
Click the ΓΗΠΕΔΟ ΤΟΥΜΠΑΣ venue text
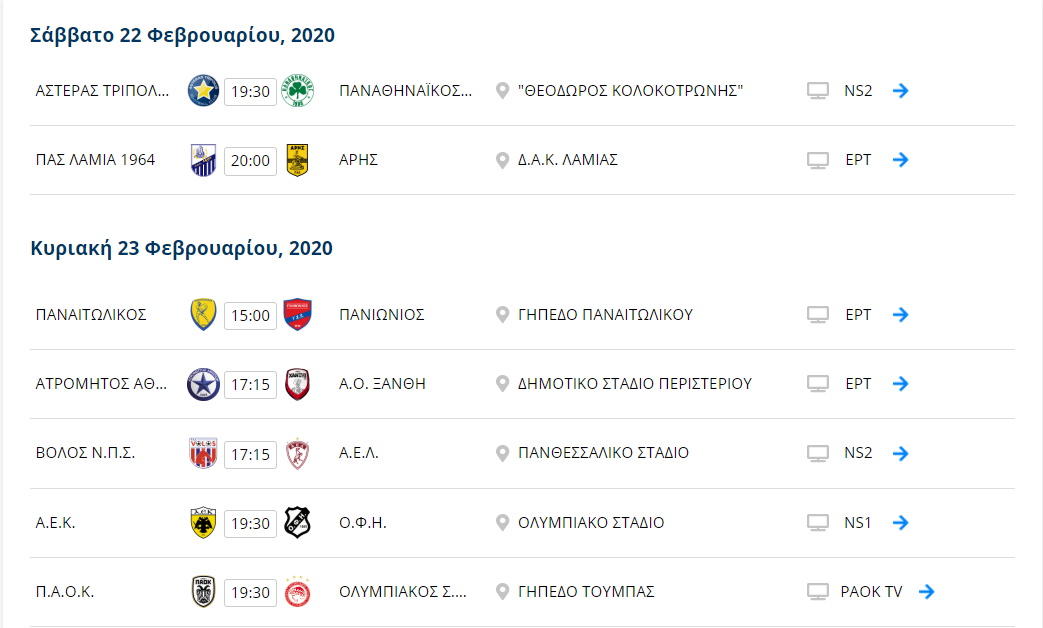coord(586,591)
